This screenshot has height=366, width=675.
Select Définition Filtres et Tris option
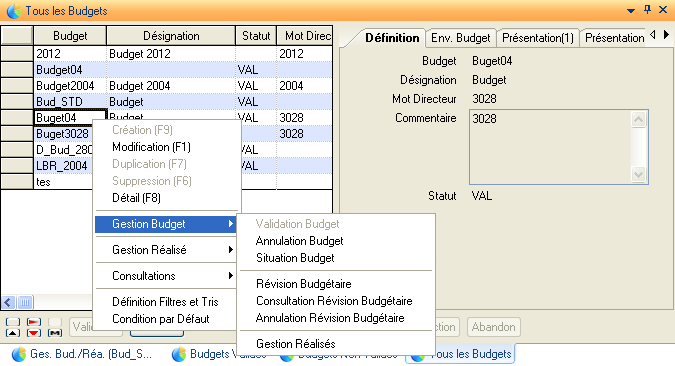pyautogui.click(x=165, y=302)
